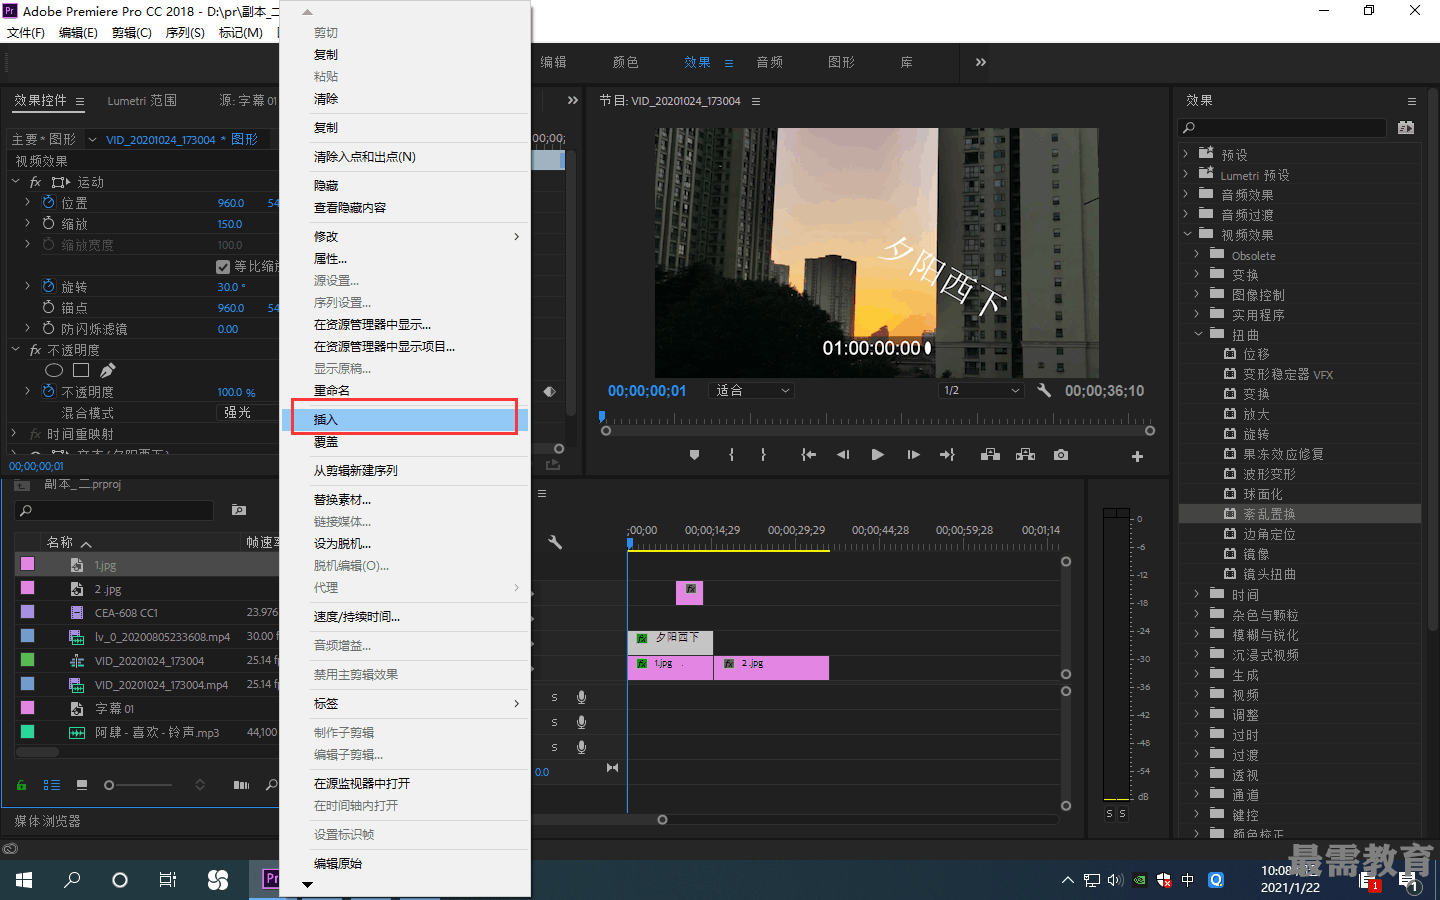Switch project panel to list view

tap(52, 785)
